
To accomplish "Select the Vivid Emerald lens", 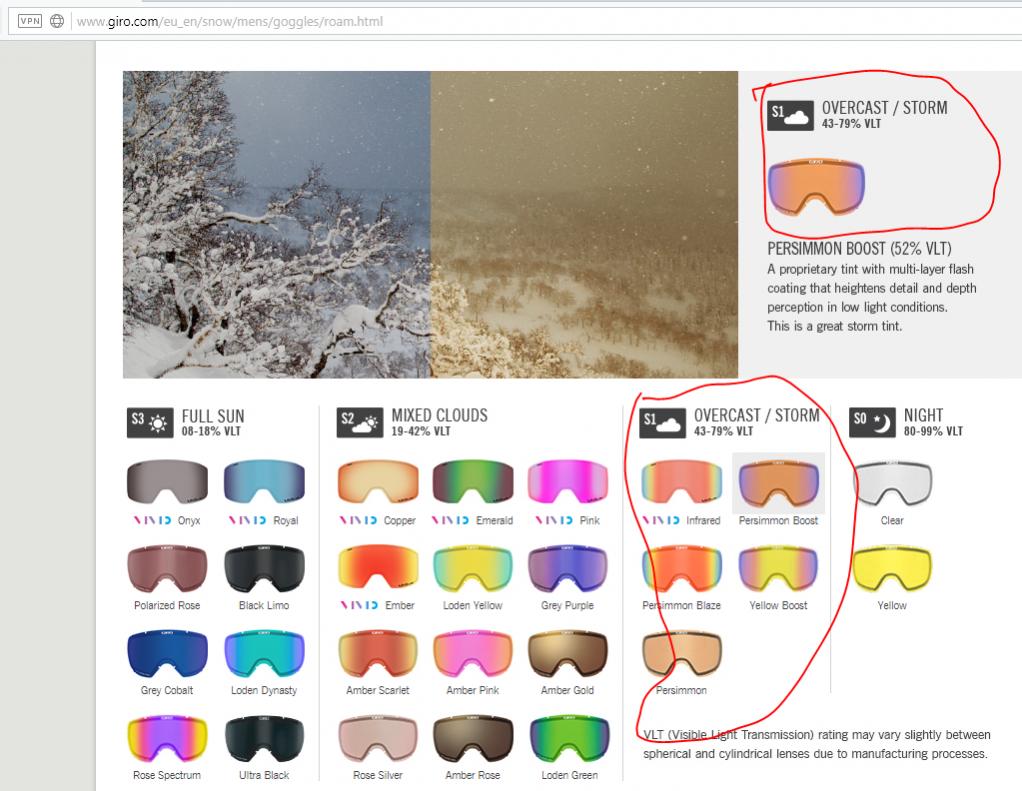I will (x=472, y=482).
